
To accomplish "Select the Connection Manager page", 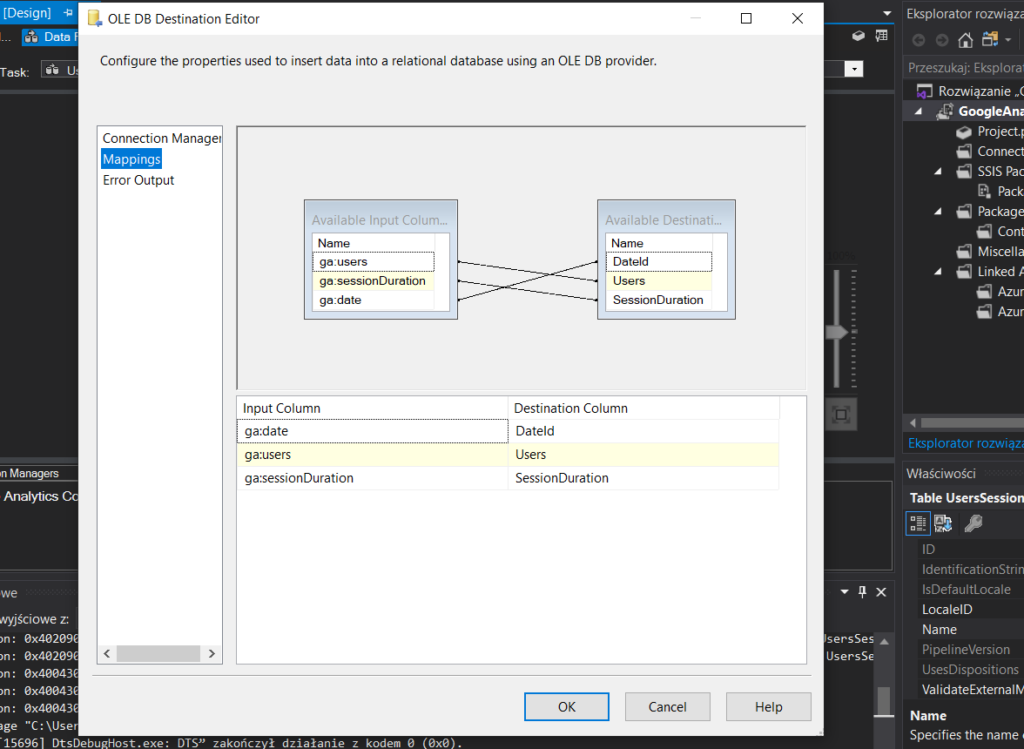I will [161, 138].
